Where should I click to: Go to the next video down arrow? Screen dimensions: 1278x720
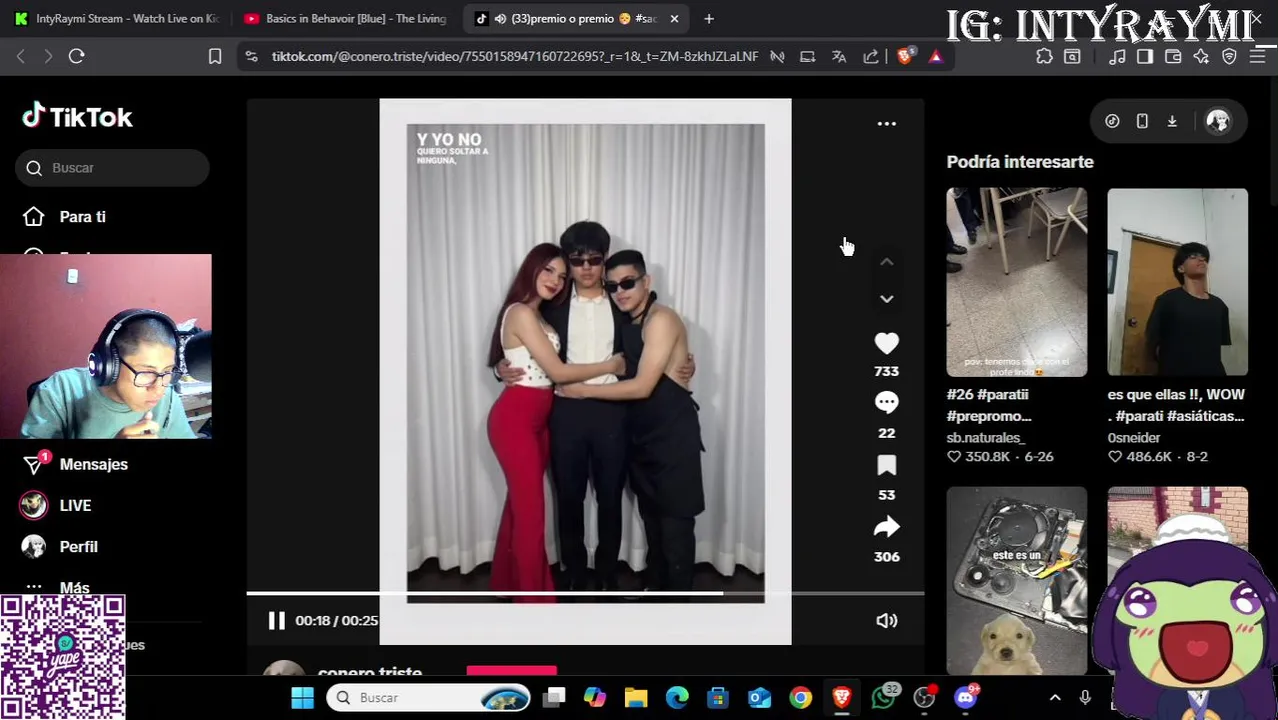coord(886,299)
